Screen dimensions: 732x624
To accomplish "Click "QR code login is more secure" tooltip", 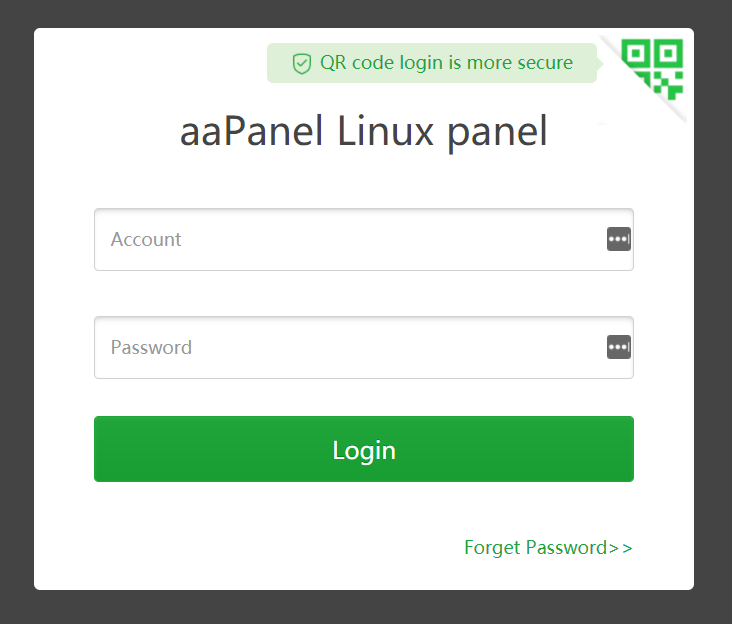I will click(446, 63).
